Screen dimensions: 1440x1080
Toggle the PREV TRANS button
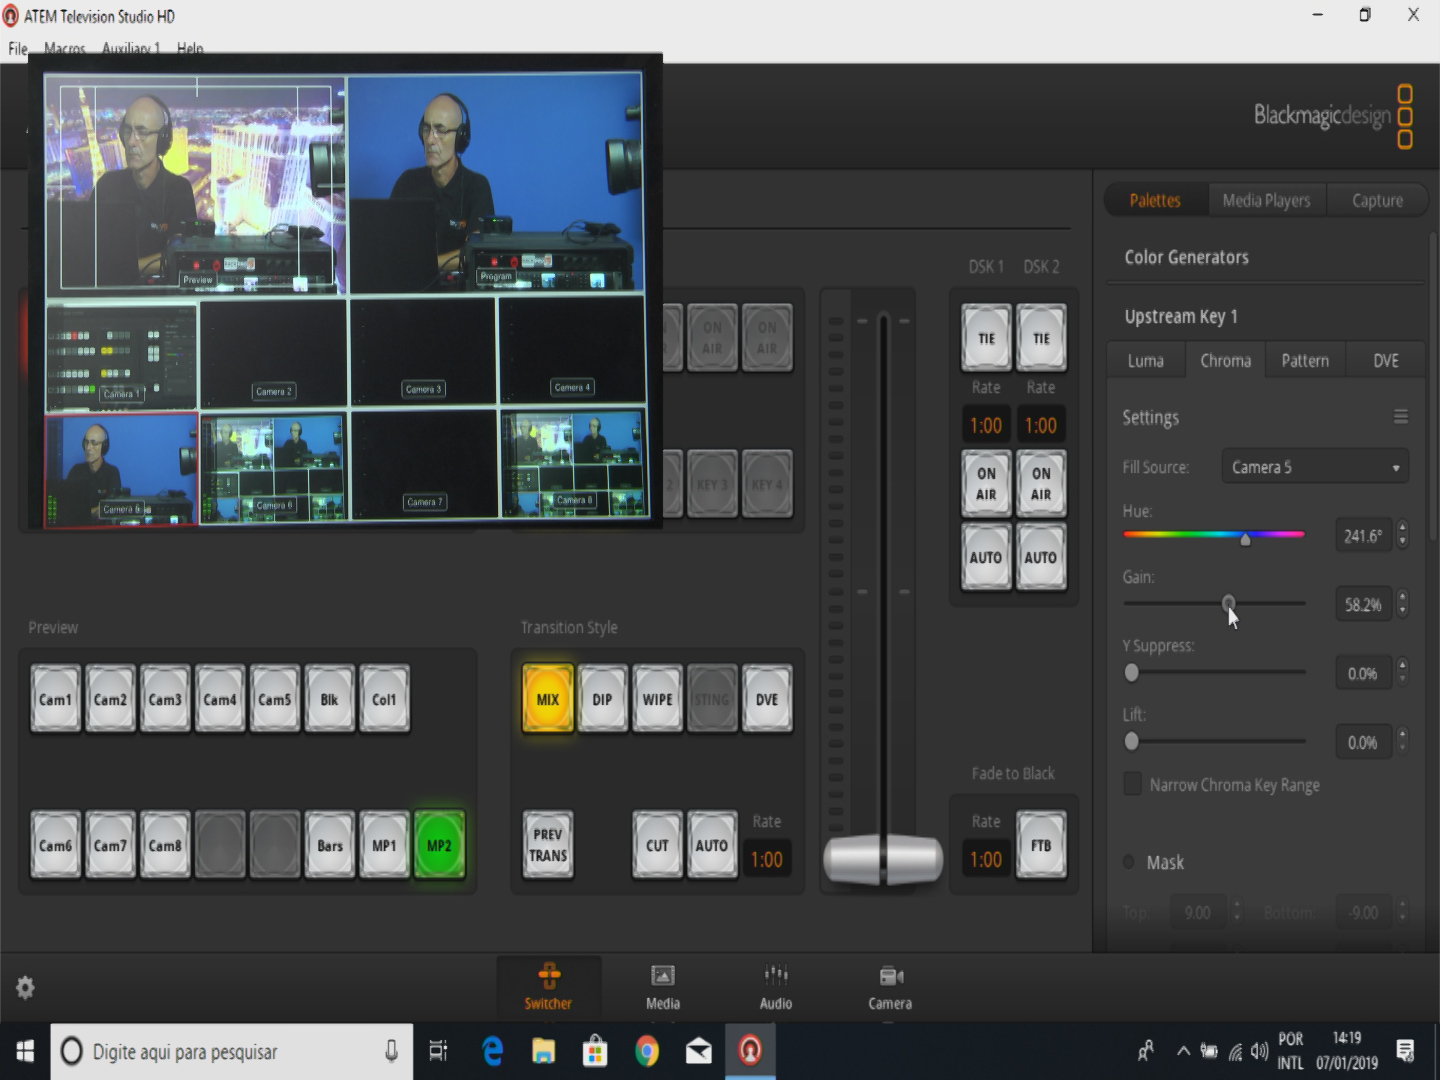pos(548,845)
